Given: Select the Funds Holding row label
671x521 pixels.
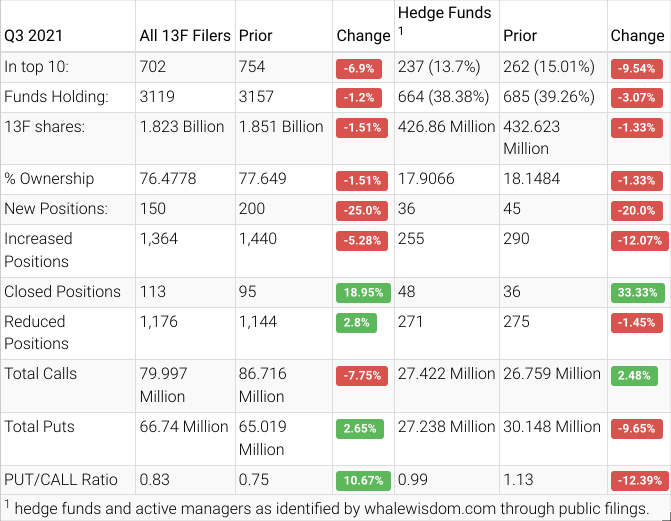Looking at the screenshot, I should tap(56, 98).
